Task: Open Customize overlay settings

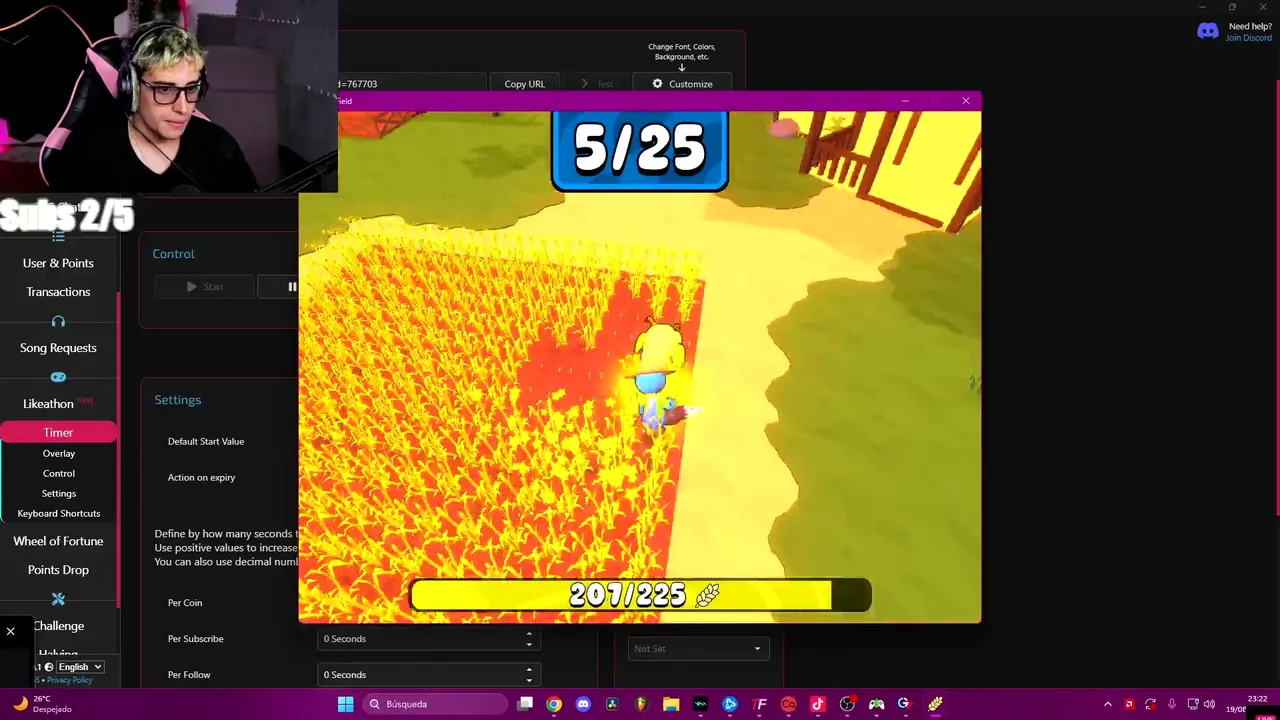Action: [682, 84]
